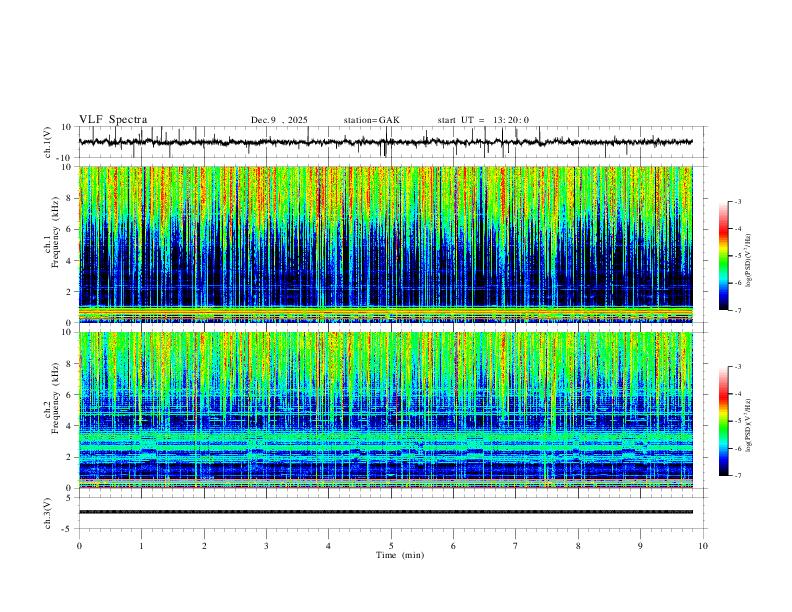Click the "-5" tick on the ch.3(V) axis
The width and height of the screenshot is (792, 612).
pos(68,529)
